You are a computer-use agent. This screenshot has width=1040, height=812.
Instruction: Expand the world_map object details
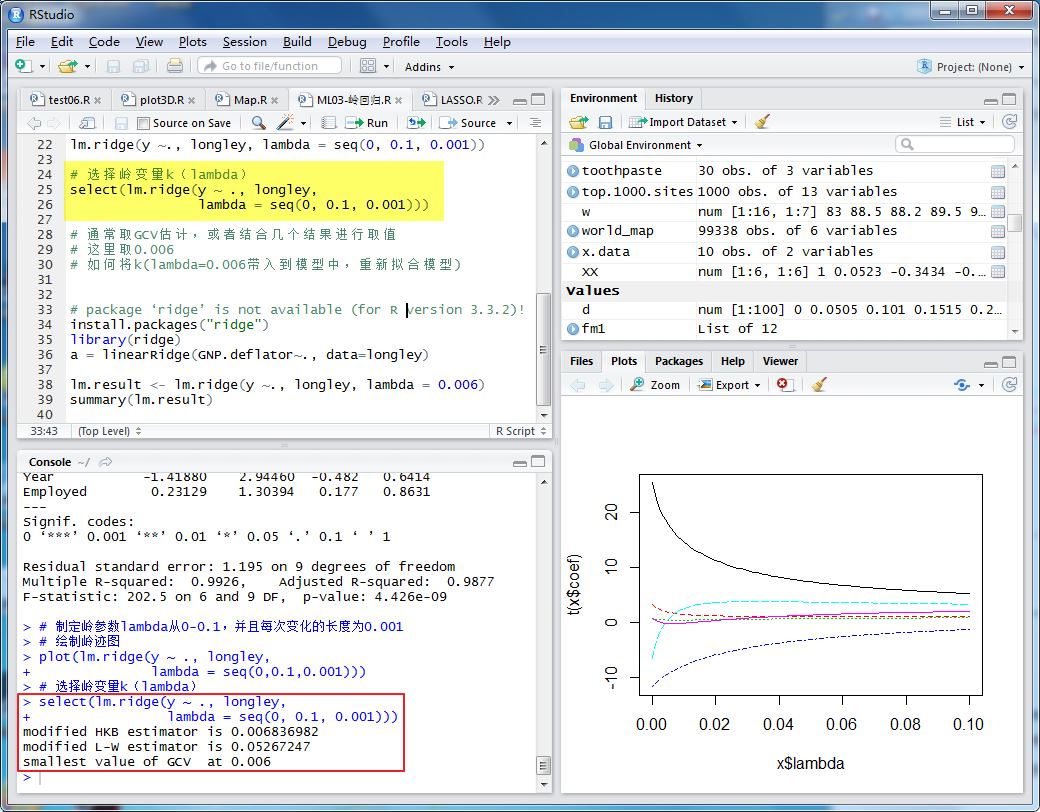coord(573,231)
